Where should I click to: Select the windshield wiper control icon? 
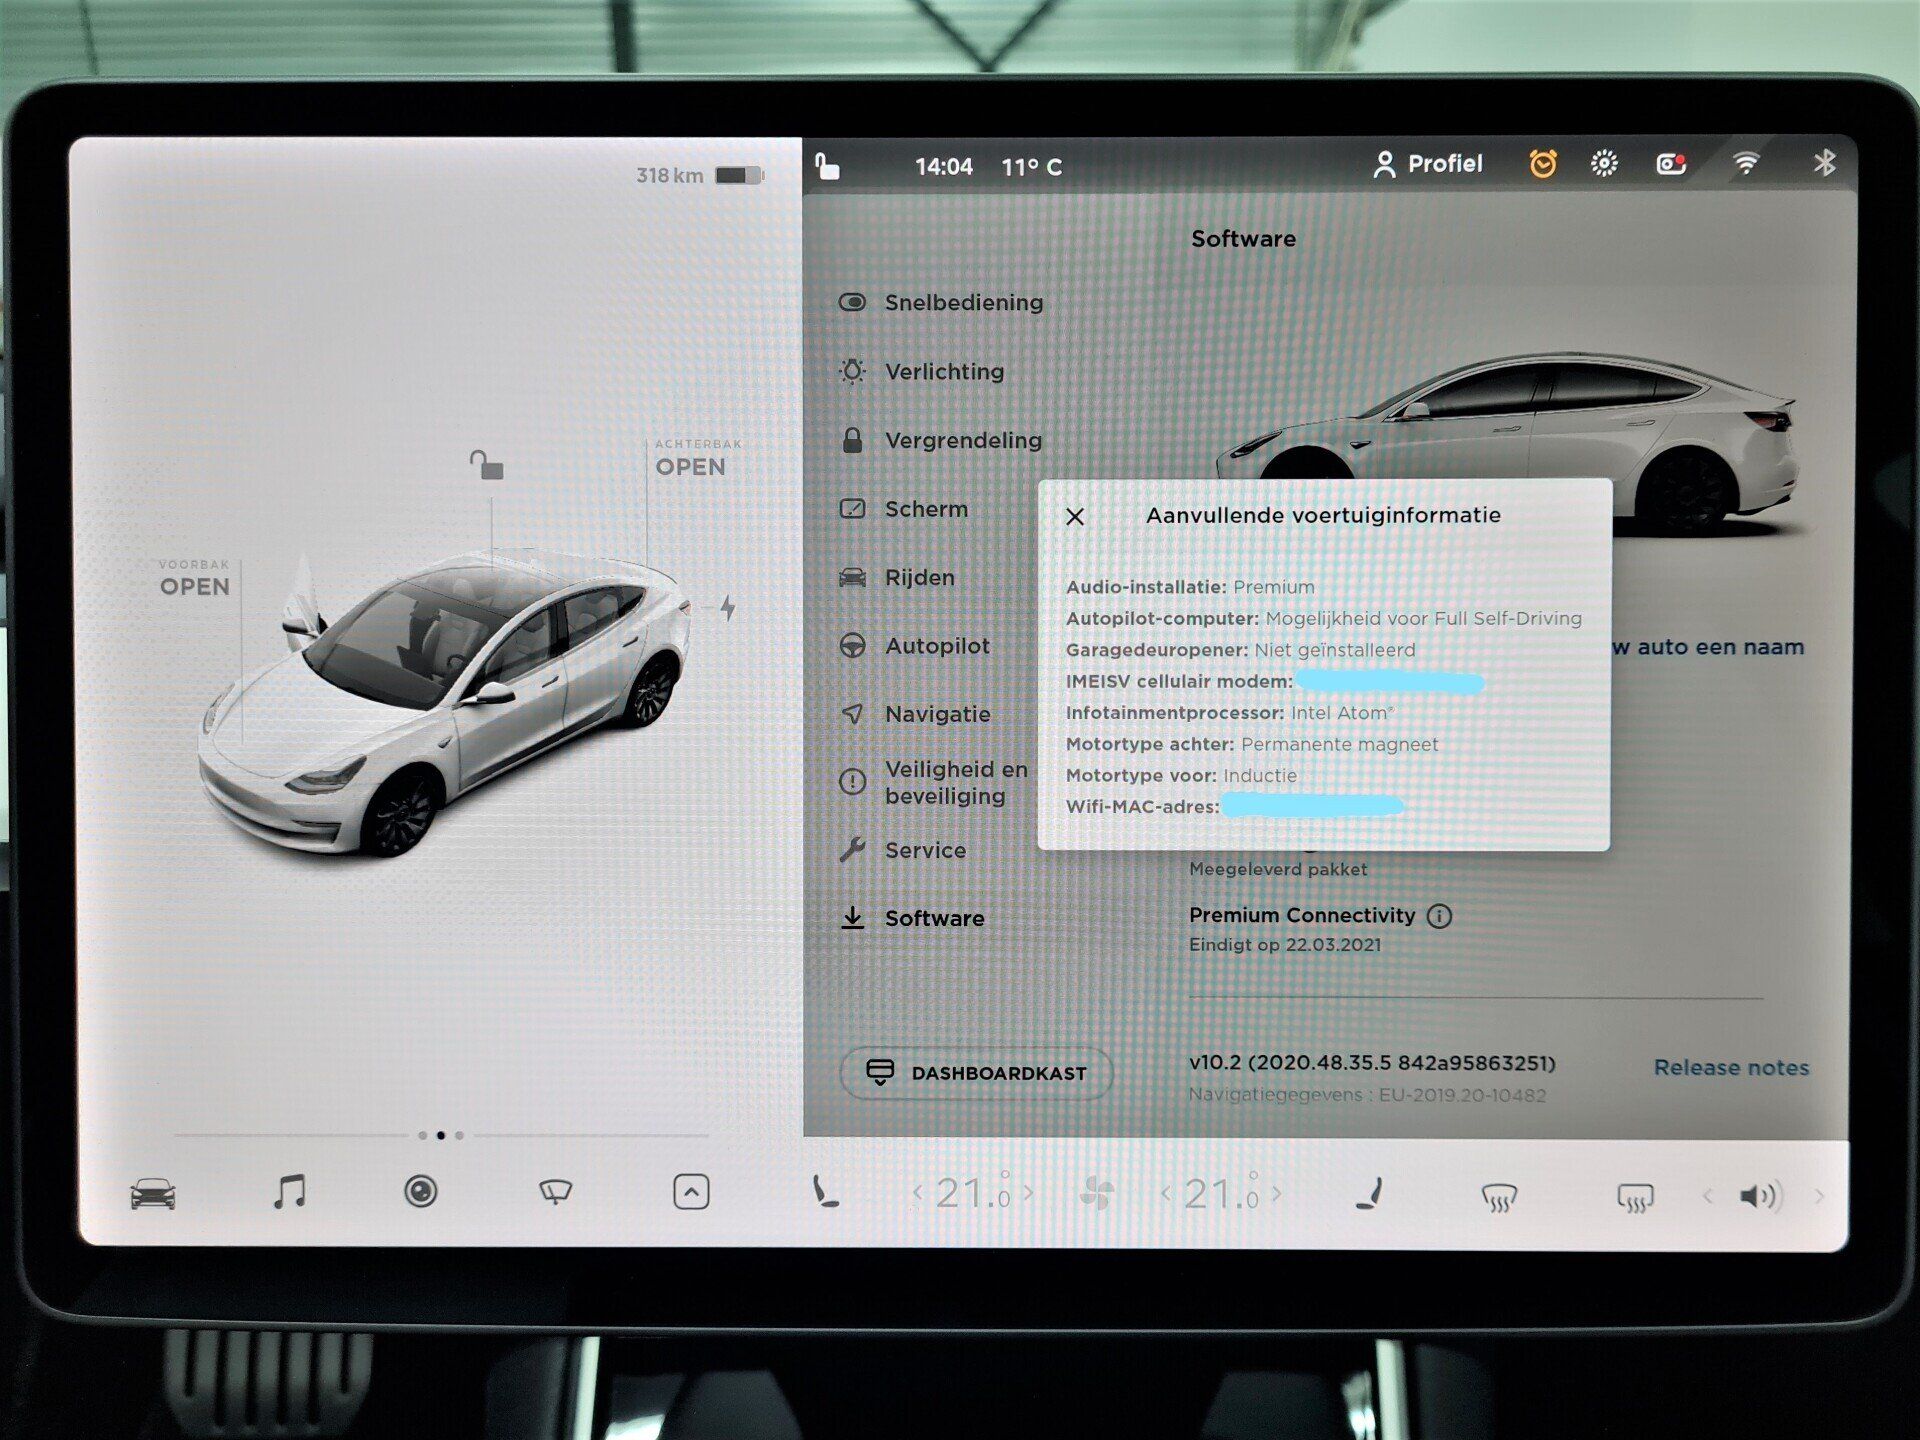tap(556, 1191)
